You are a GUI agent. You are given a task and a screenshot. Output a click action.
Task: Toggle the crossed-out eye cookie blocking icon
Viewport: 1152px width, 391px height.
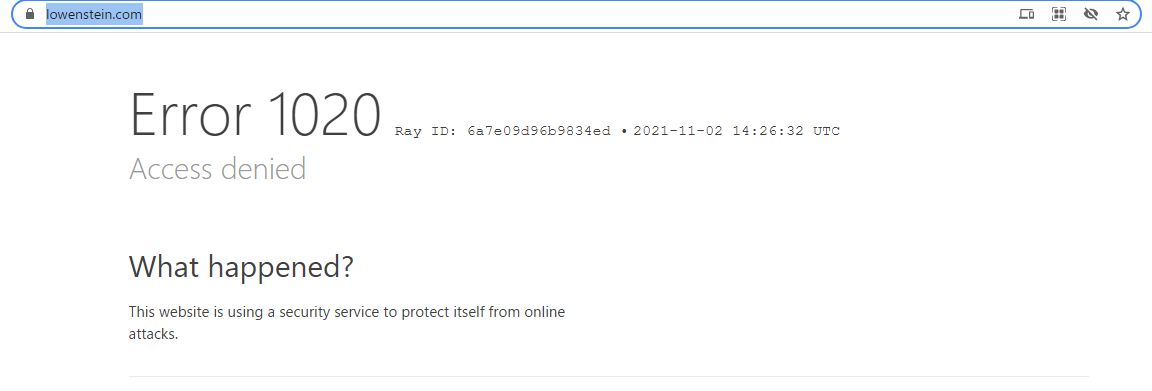[1090, 14]
